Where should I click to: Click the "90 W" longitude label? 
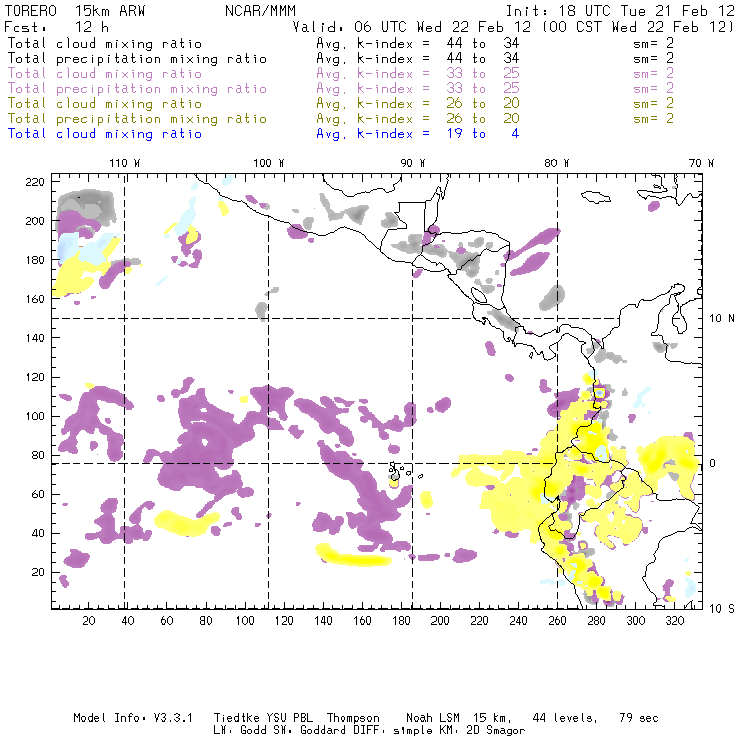coord(413,163)
